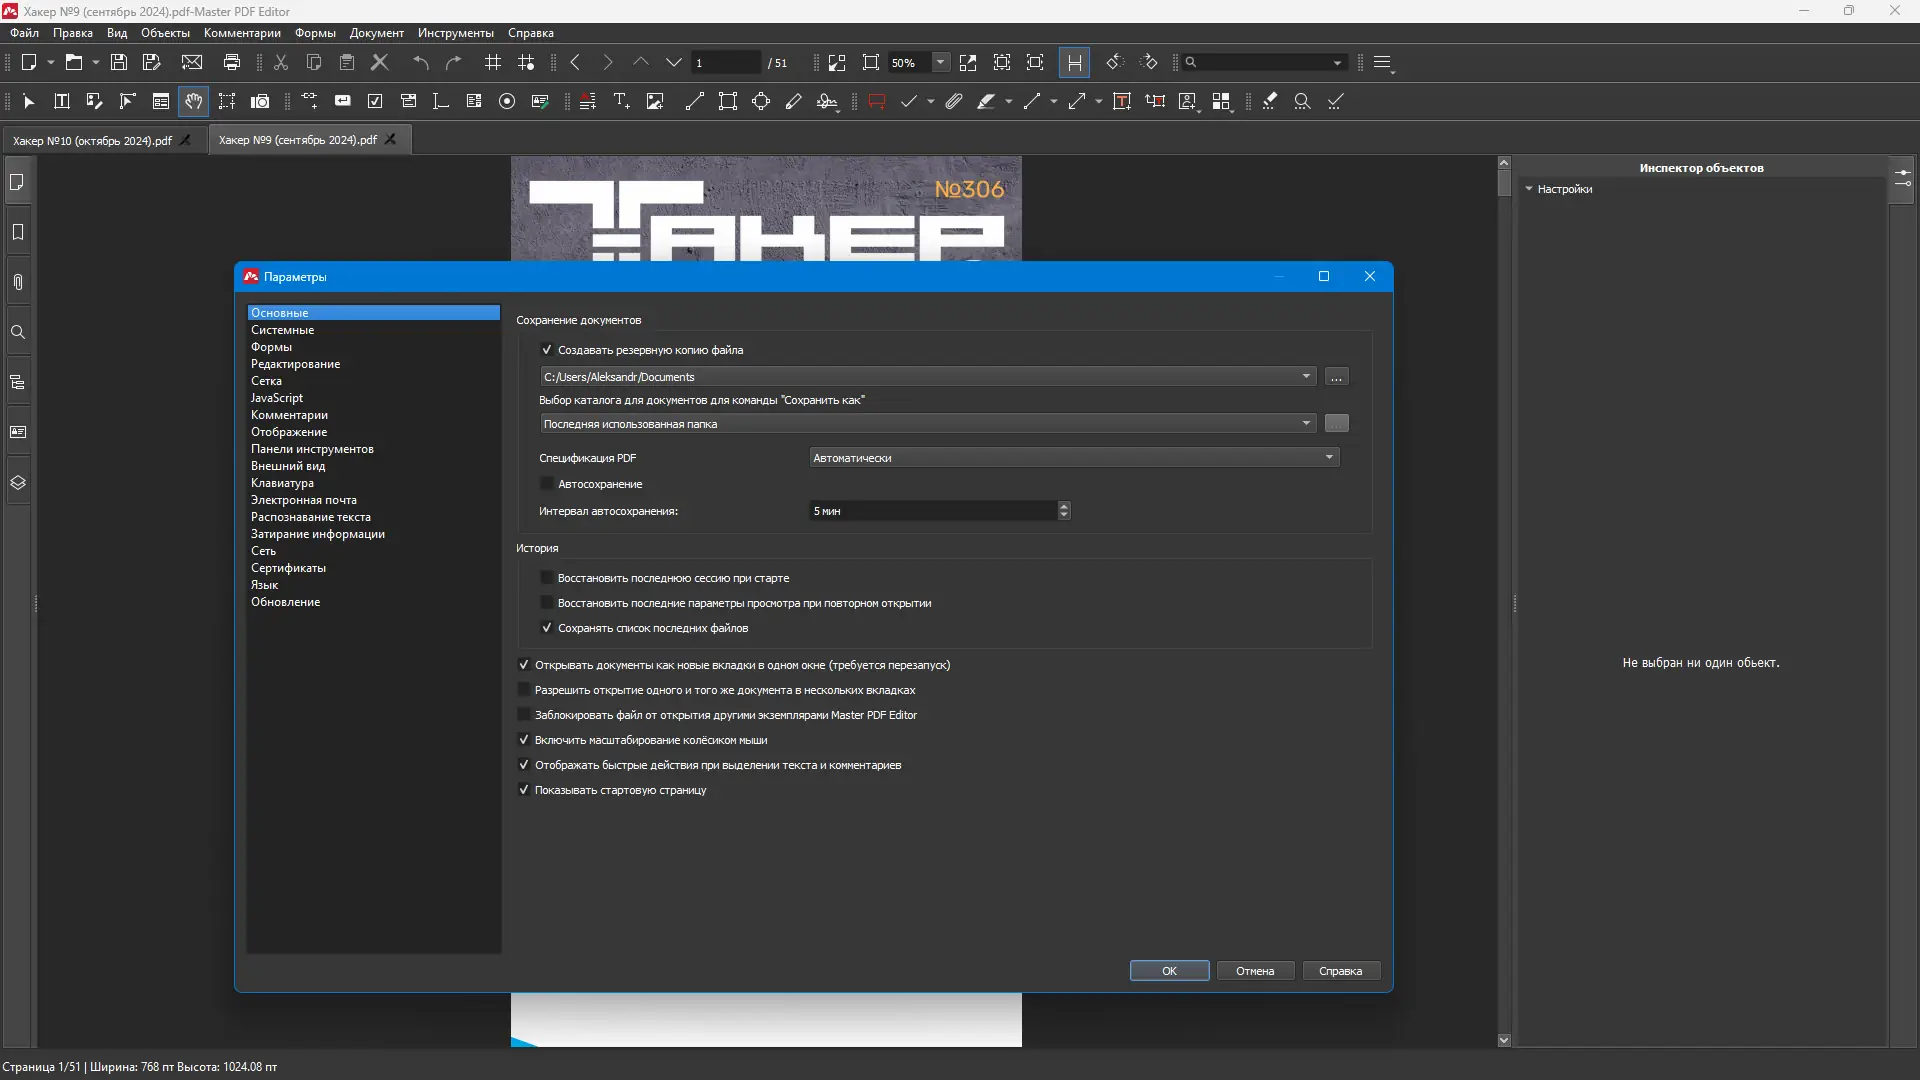Open the Документ menu

(x=376, y=33)
